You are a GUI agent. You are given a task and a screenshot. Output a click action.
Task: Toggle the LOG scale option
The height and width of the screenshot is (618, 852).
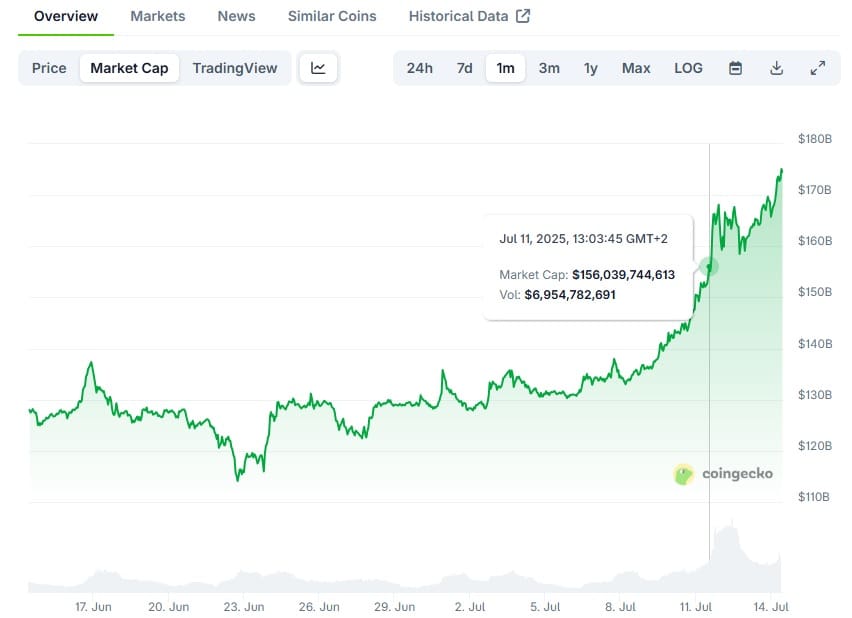tap(688, 68)
